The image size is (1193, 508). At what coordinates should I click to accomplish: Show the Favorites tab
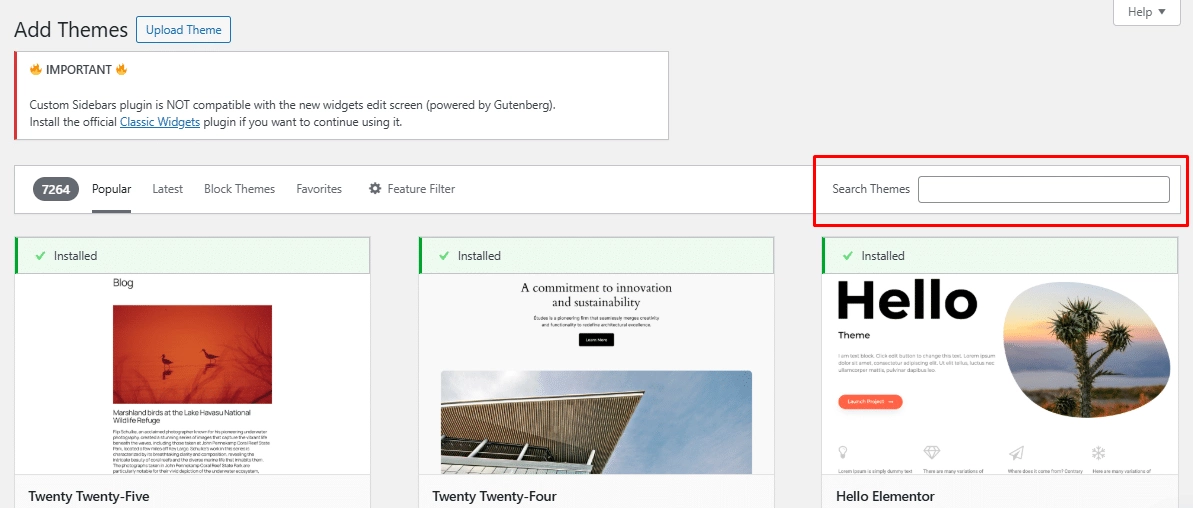coord(319,189)
